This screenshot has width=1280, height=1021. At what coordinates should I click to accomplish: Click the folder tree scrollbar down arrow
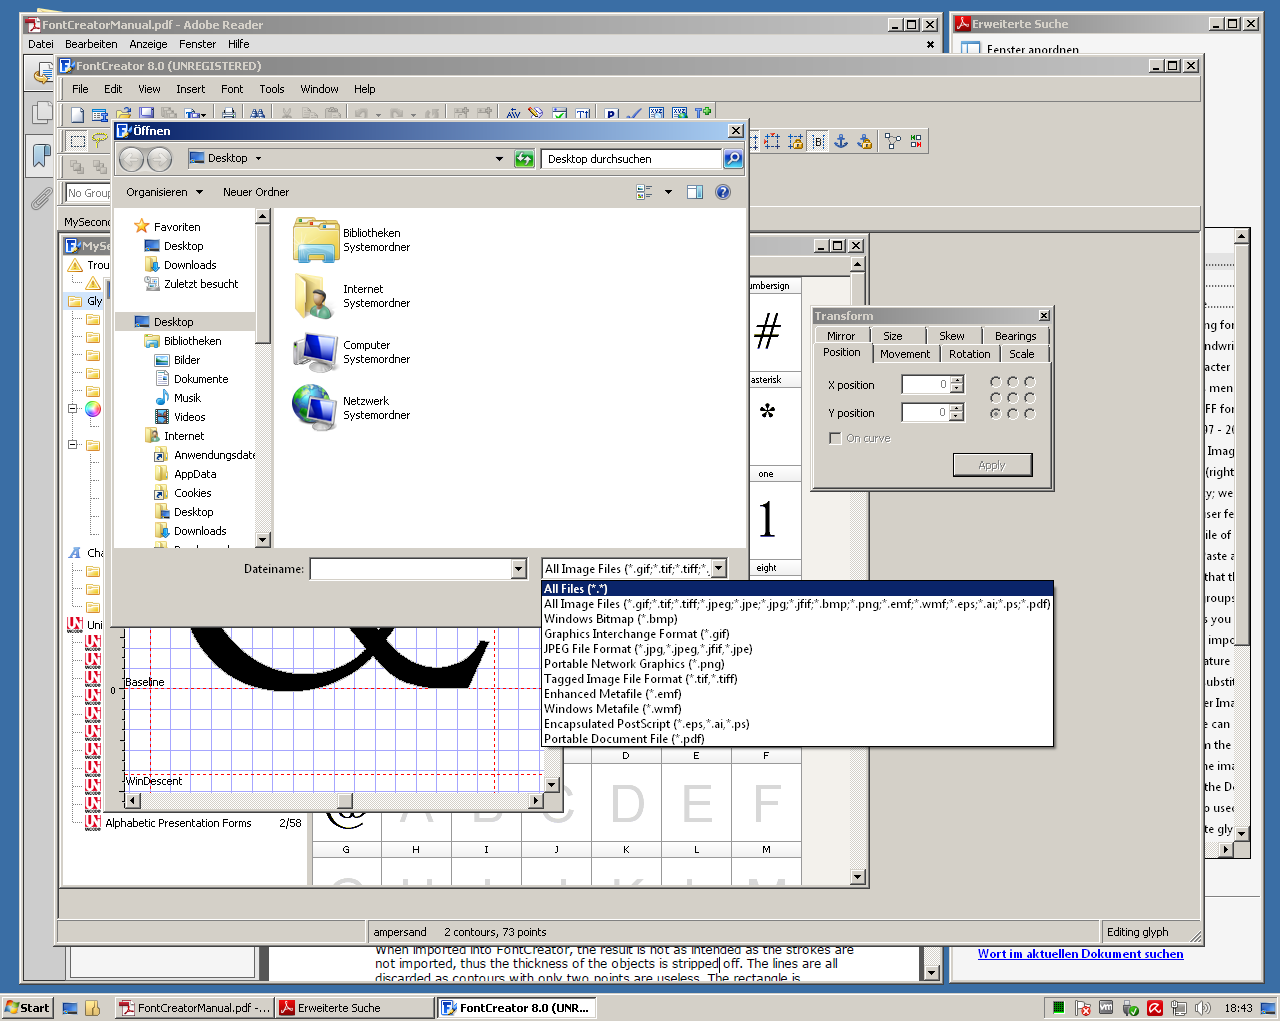[x=263, y=540]
